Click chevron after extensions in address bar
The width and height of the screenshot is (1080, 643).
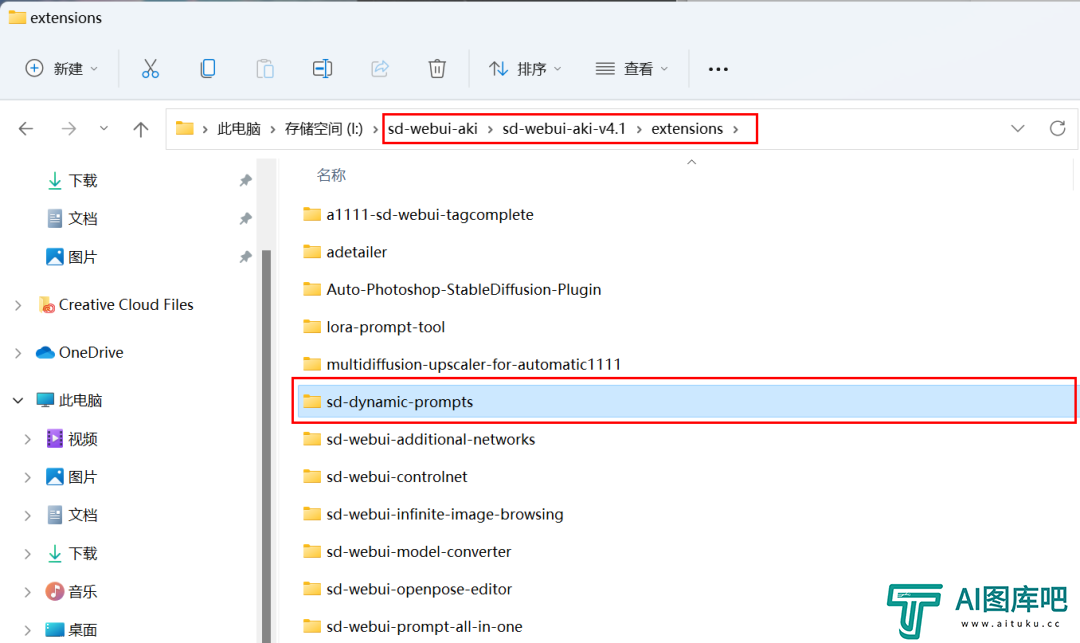pyautogui.click(x=736, y=129)
